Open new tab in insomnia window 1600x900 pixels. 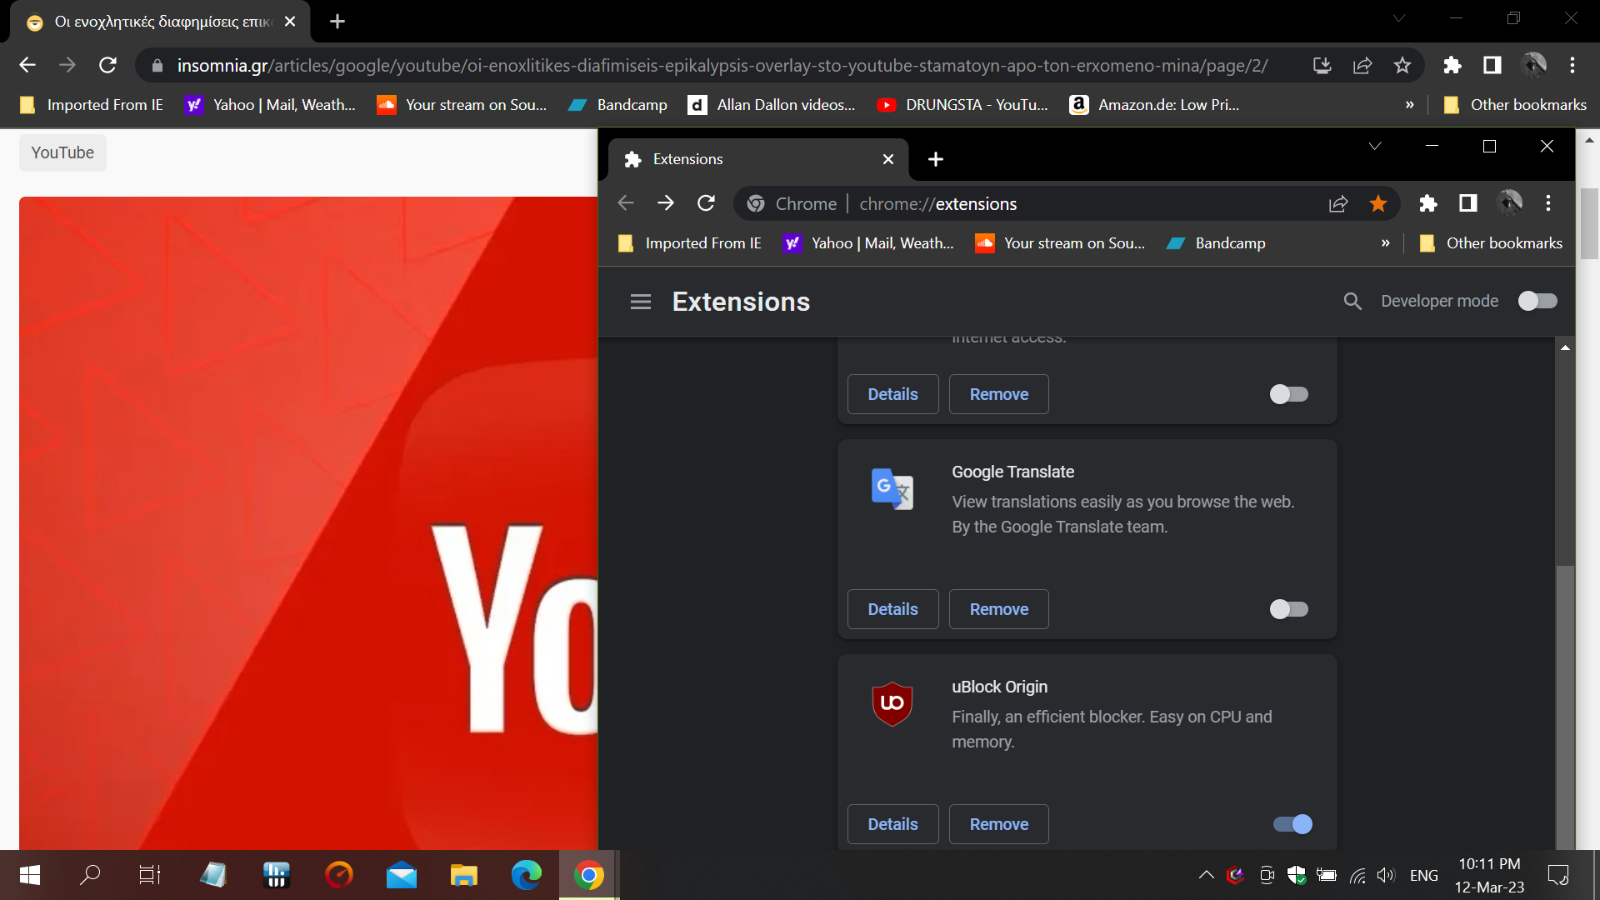[x=338, y=21]
